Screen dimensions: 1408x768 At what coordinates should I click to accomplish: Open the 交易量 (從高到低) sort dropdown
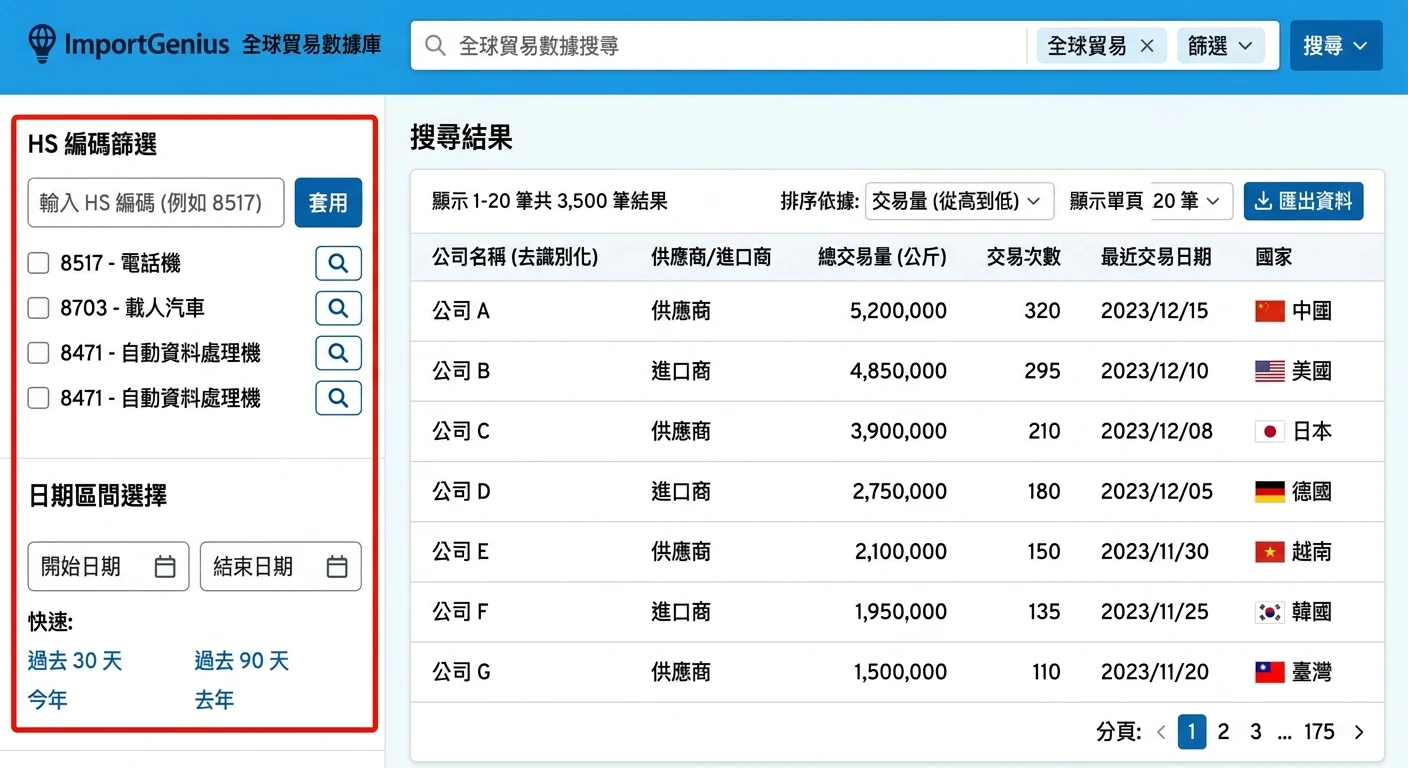tap(959, 201)
